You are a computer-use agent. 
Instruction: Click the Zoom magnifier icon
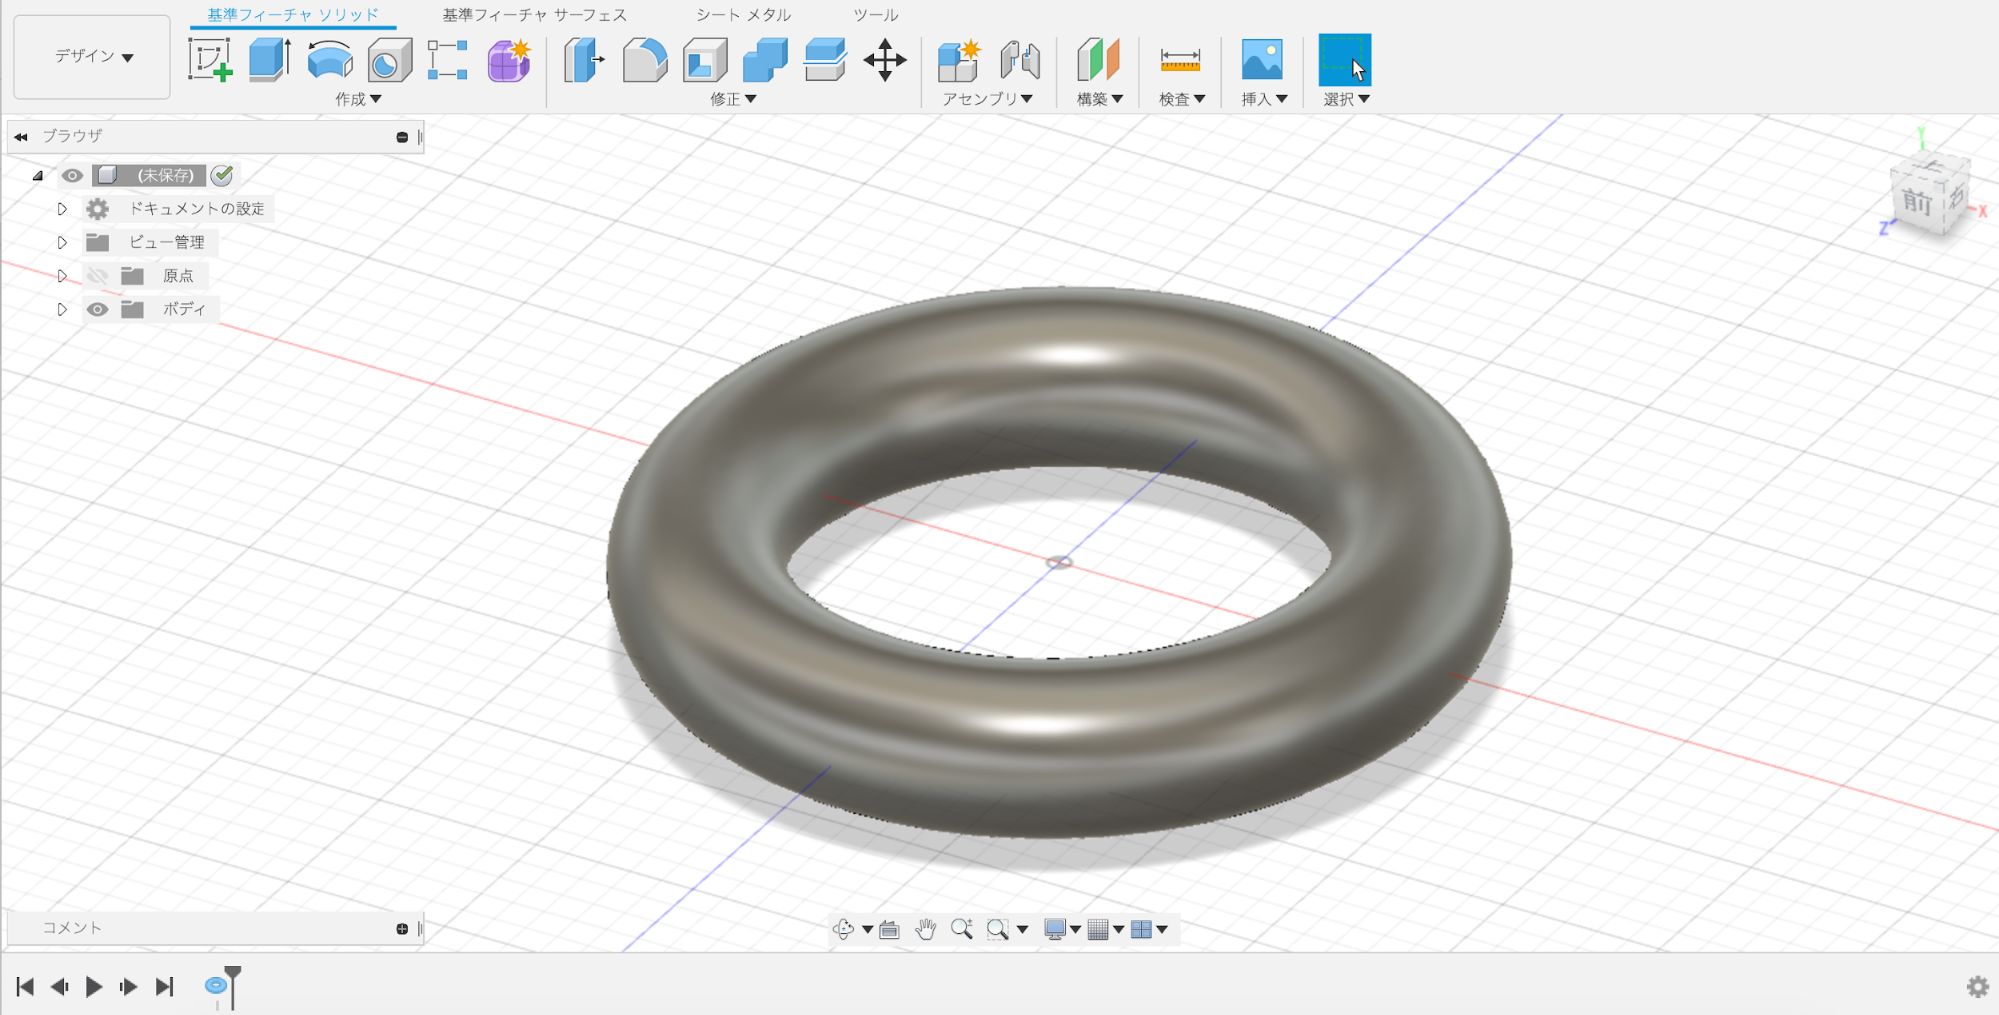click(962, 929)
